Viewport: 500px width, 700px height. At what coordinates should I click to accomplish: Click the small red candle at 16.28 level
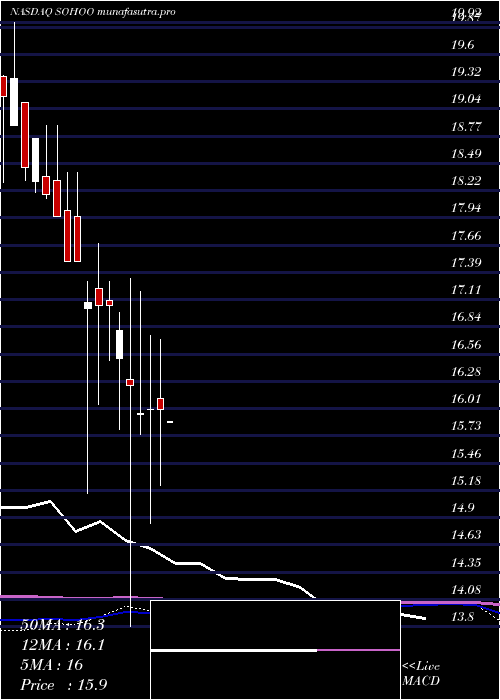pyautogui.click(x=130, y=382)
